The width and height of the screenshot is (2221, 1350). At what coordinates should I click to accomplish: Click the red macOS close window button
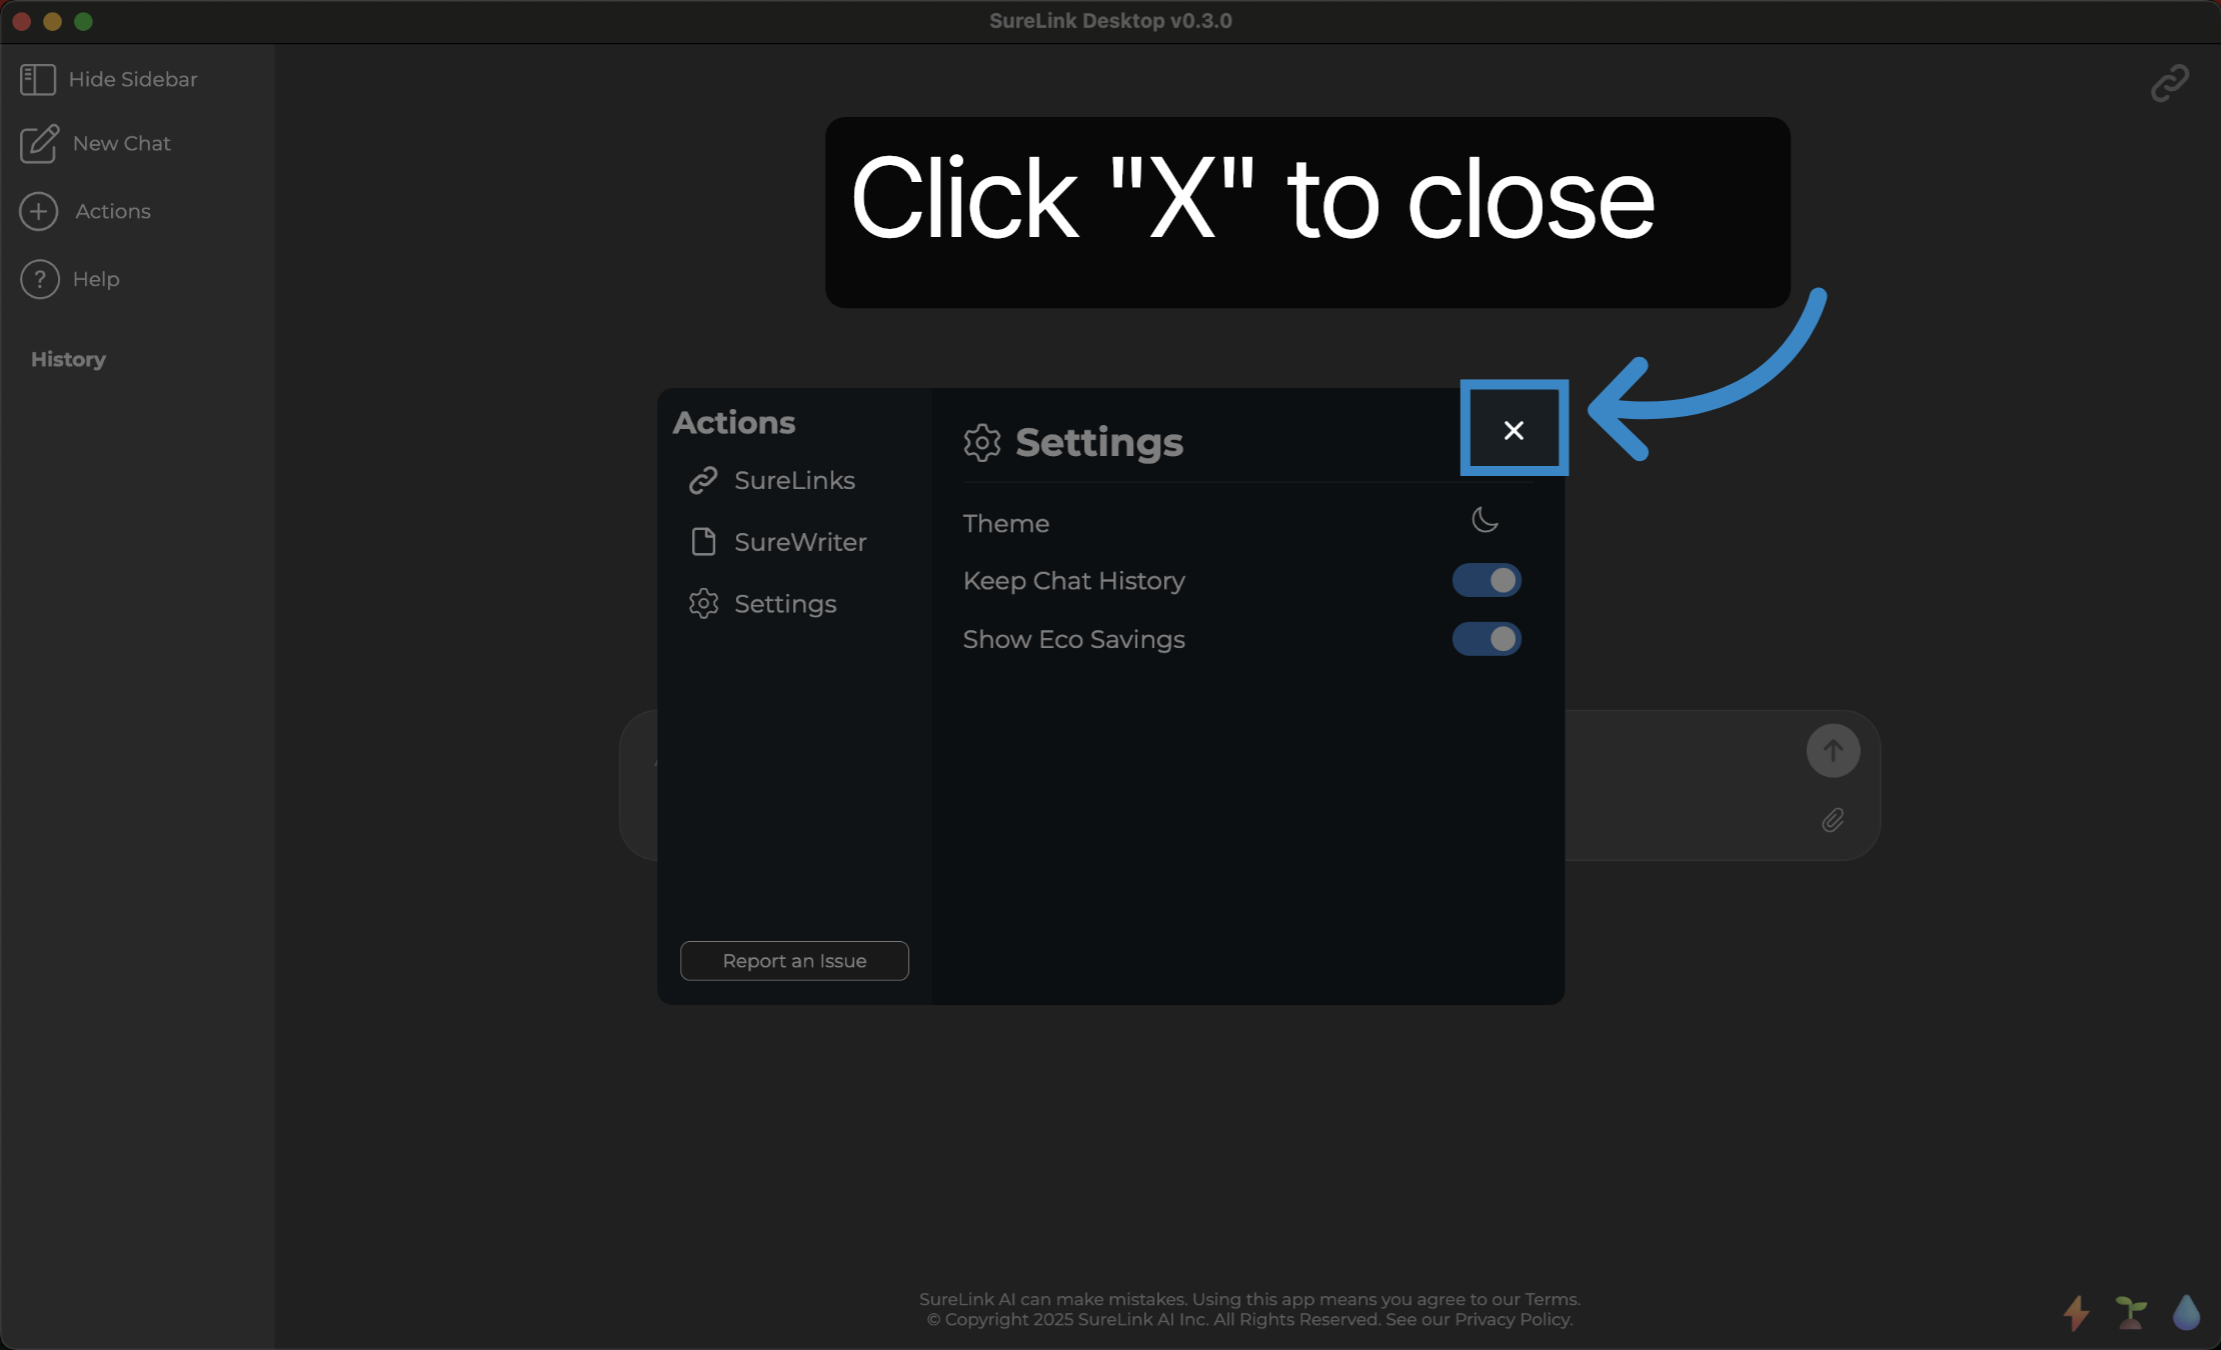(x=21, y=21)
